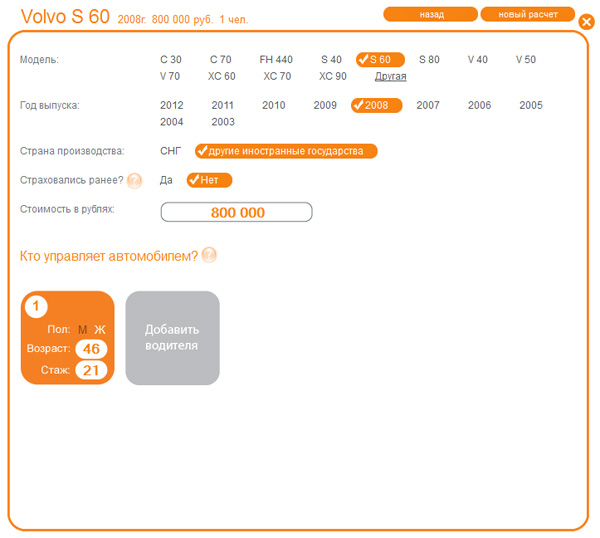Toggle 'другие иностранные государства' option
The height and width of the screenshot is (538, 600).
[x=286, y=151]
